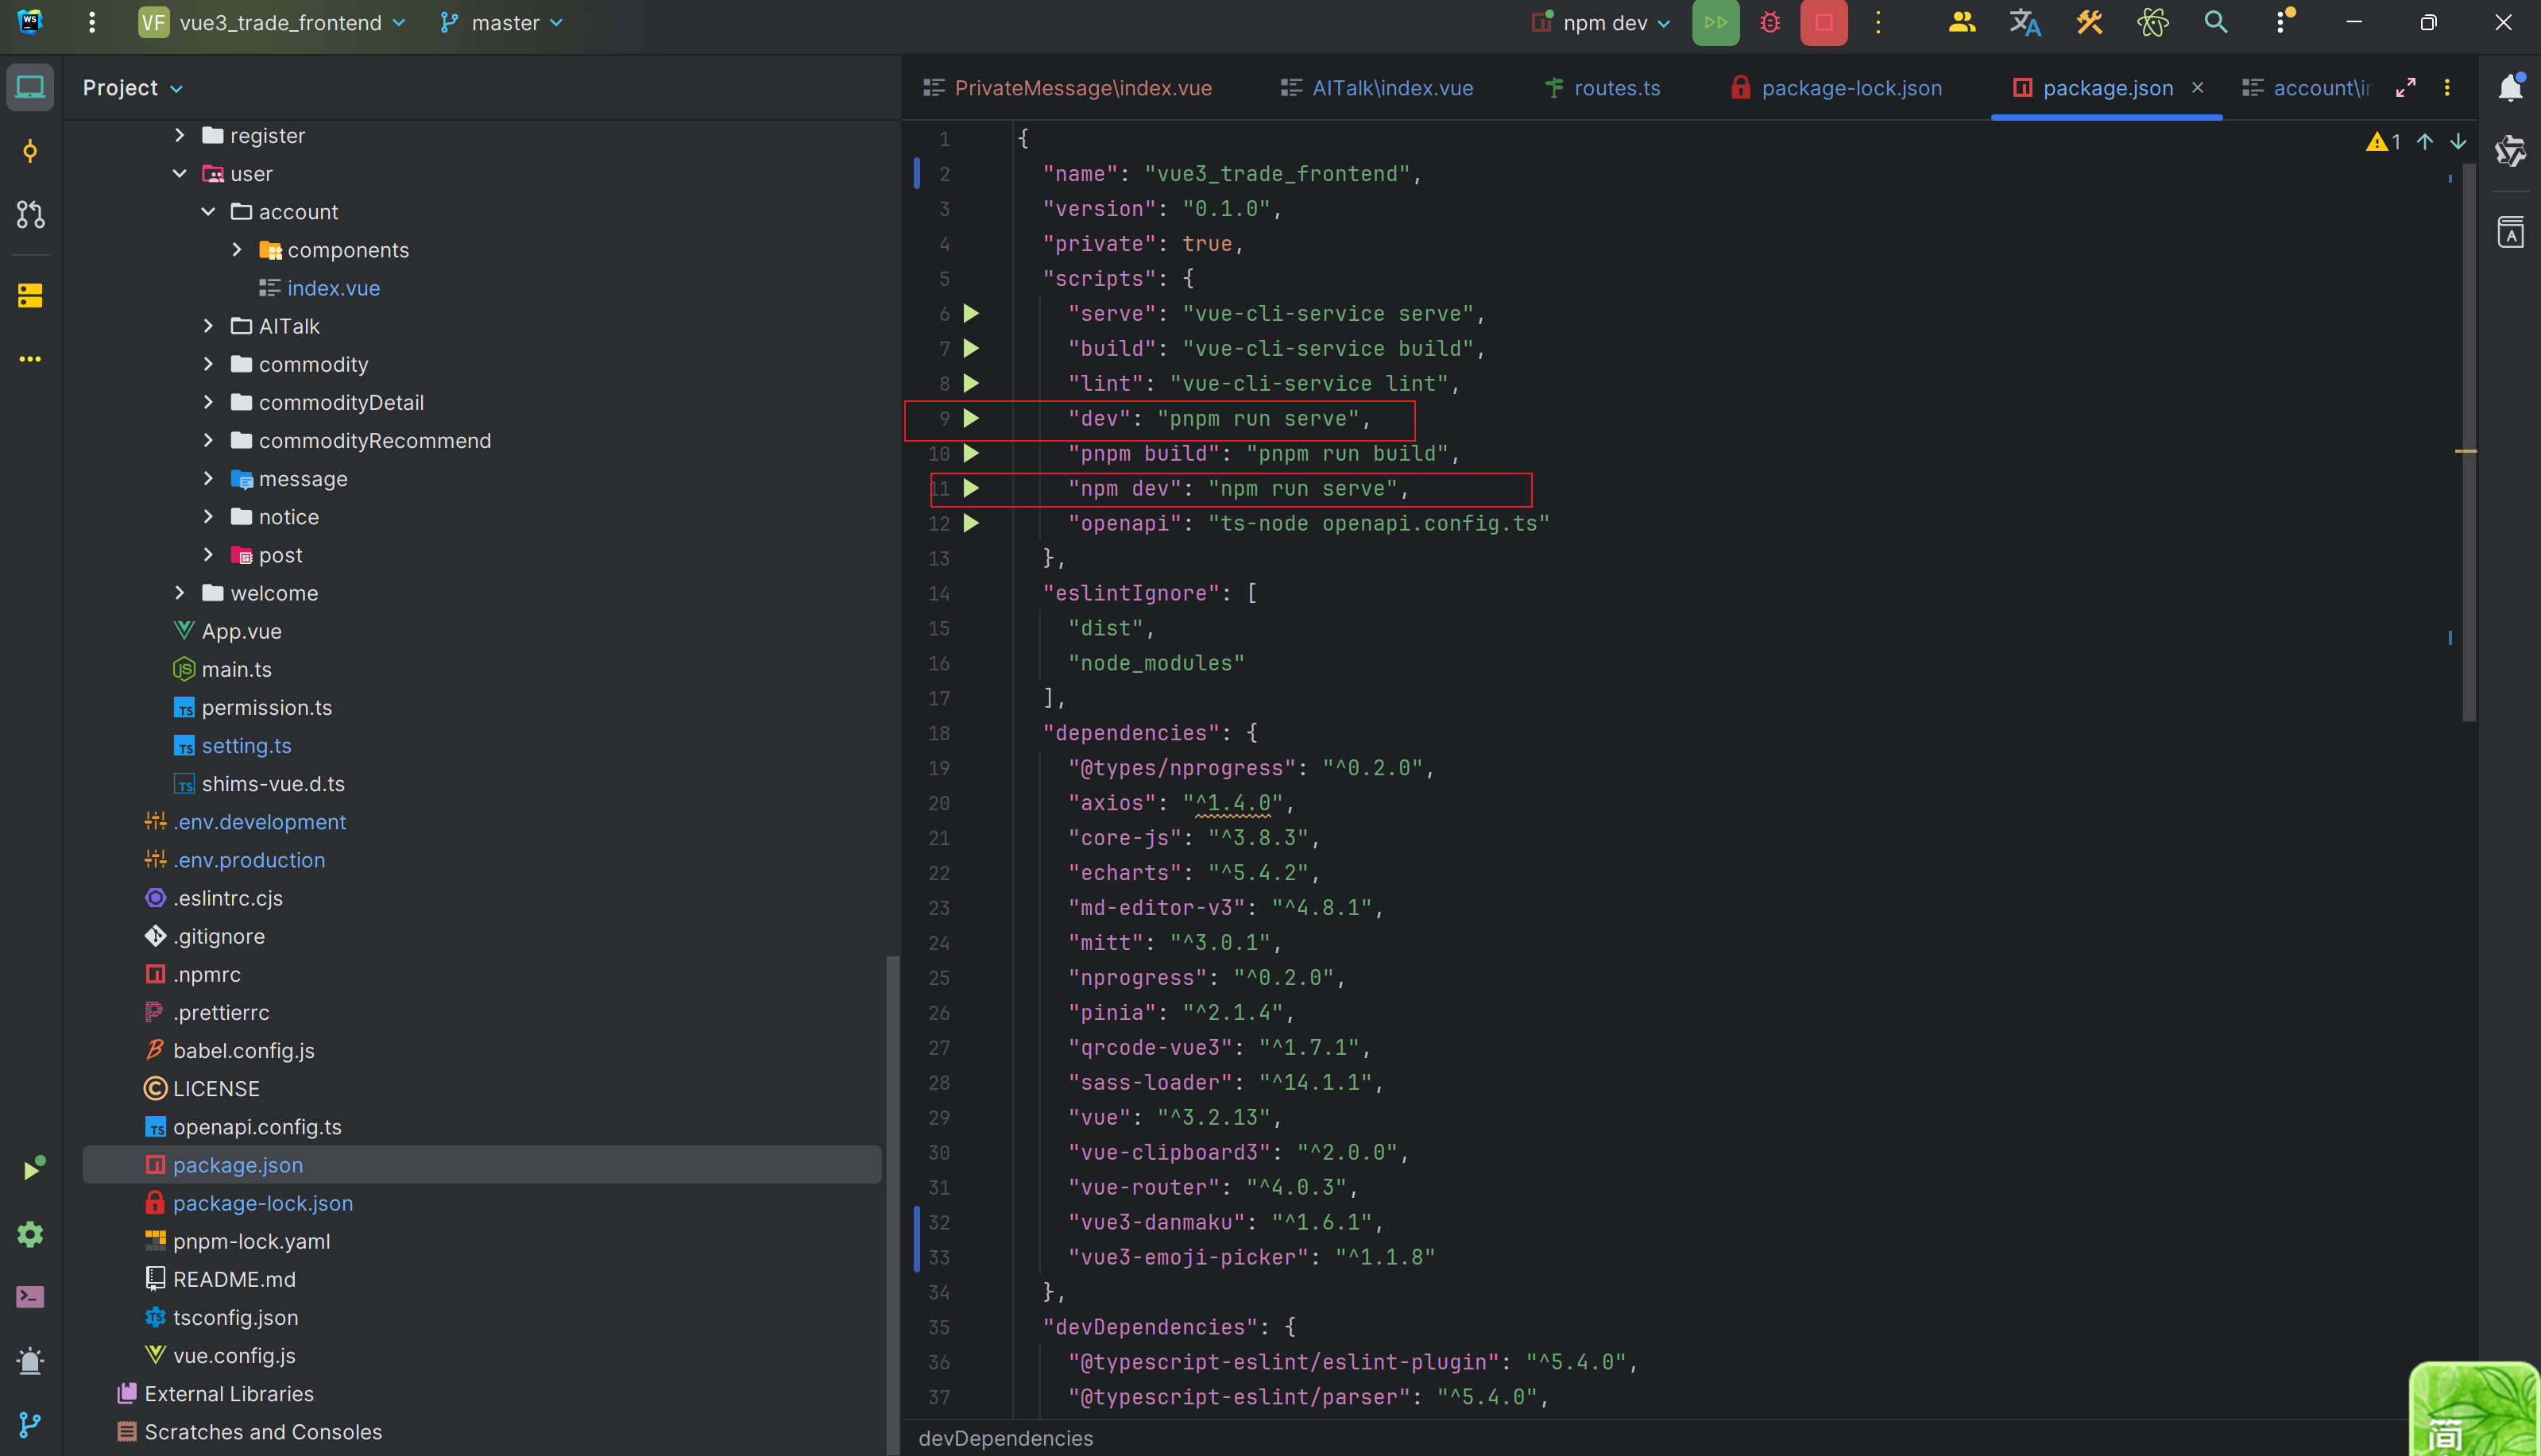
Task: Run the build script gutter arrow
Action: pyautogui.click(x=970, y=349)
